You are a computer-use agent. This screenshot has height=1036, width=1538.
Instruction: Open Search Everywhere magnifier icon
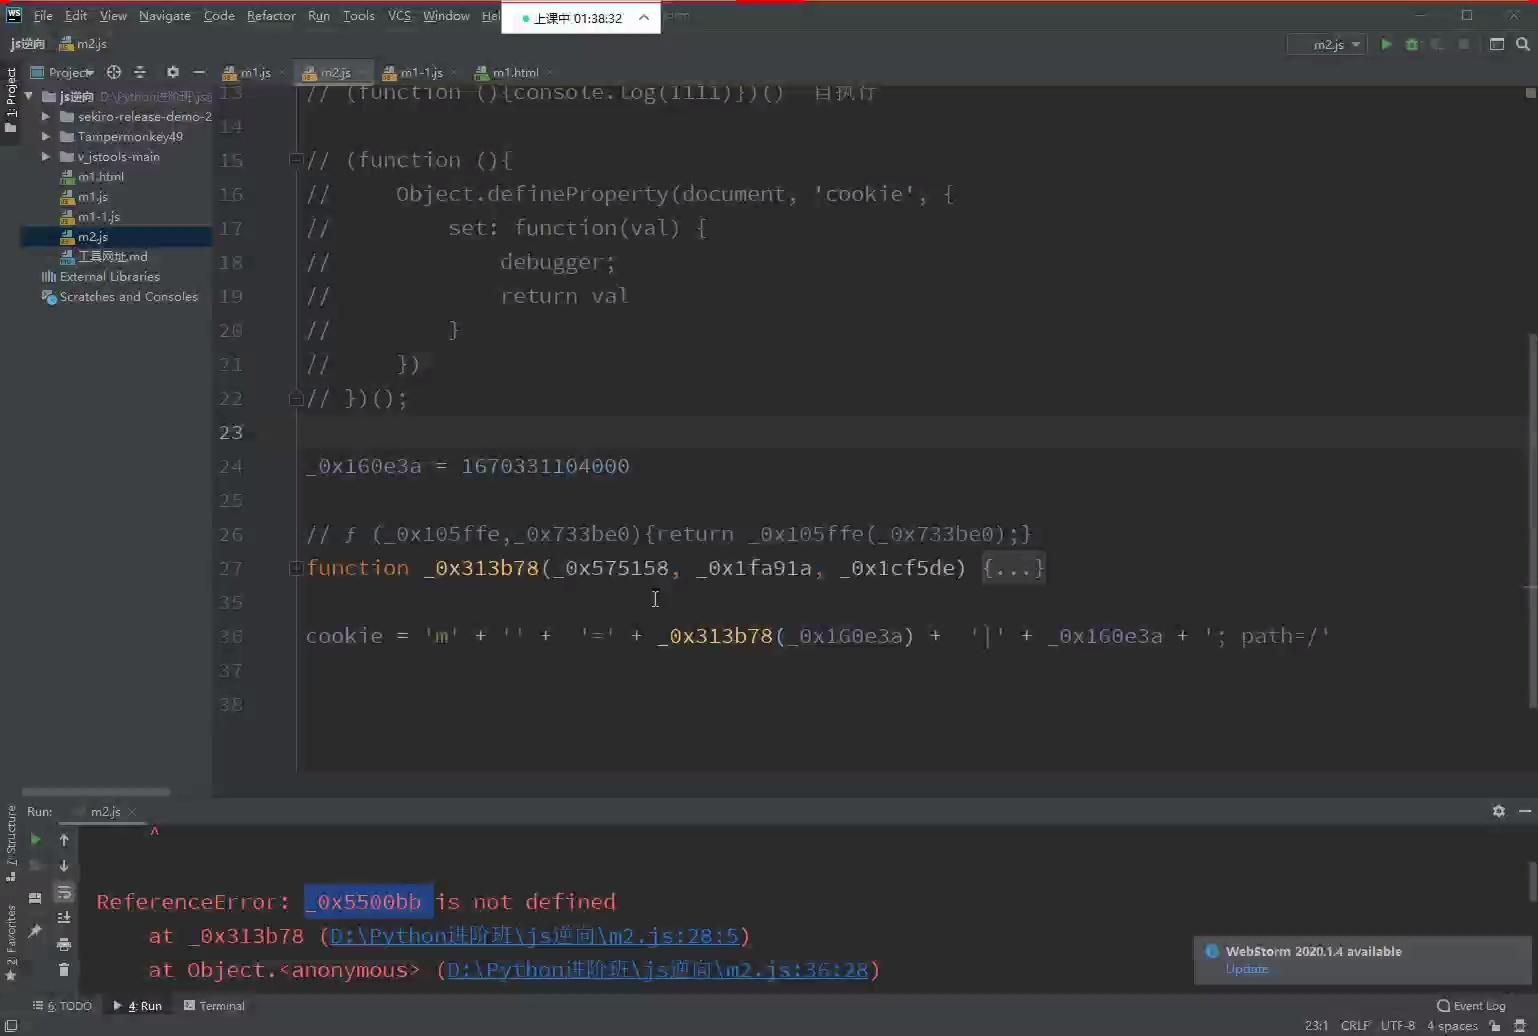(1522, 44)
